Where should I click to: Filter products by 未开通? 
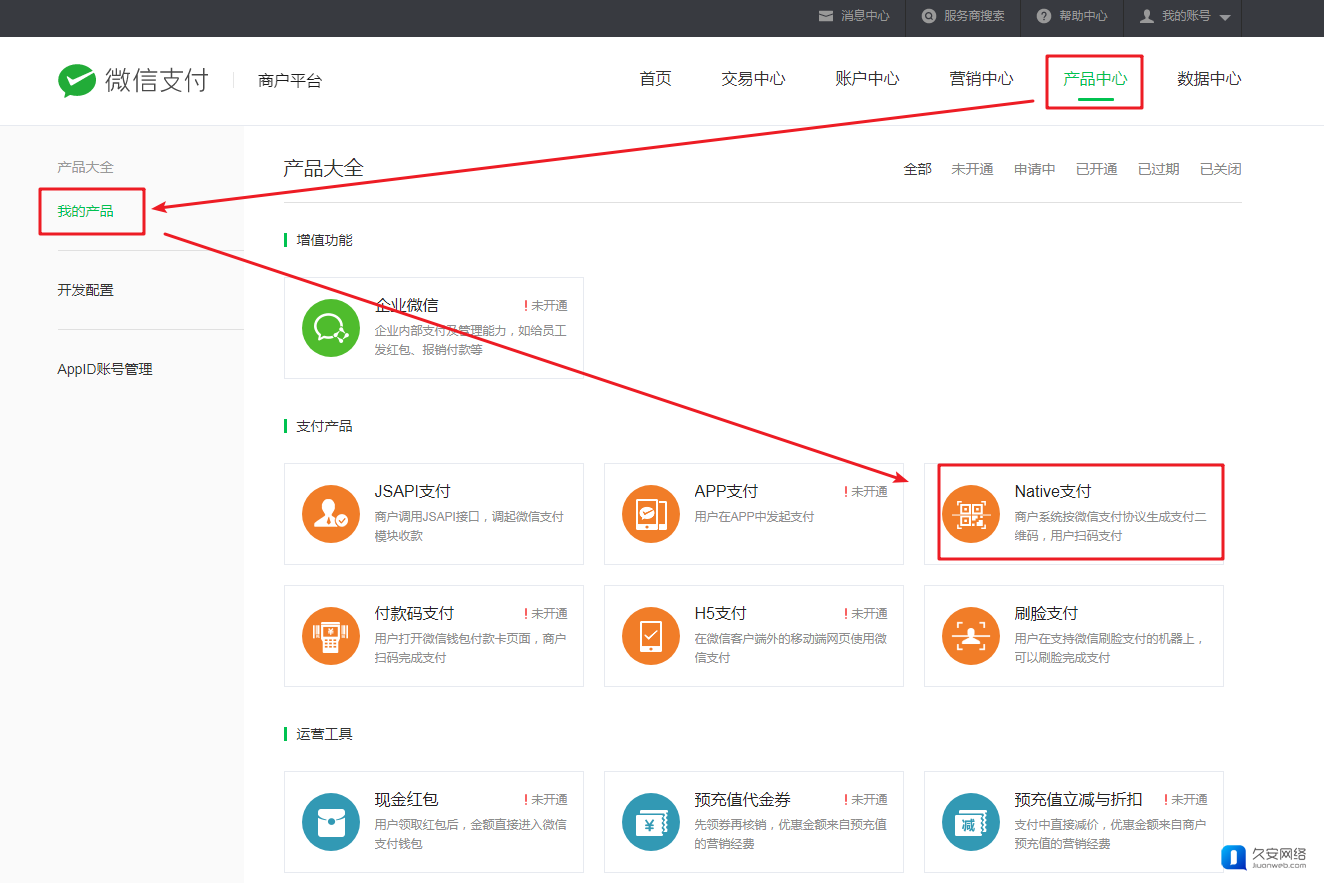coord(972,169)
